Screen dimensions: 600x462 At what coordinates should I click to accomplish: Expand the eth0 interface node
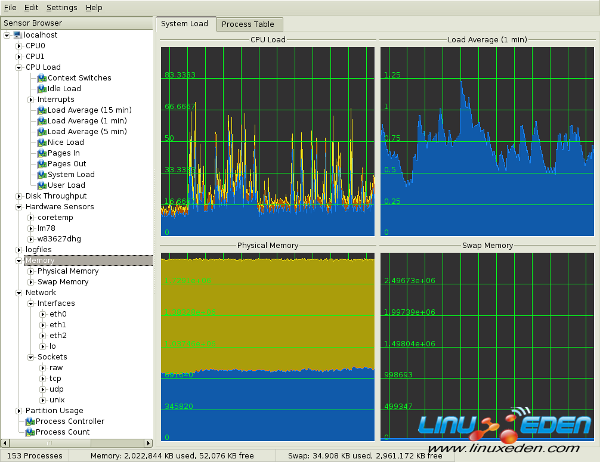coord(43,314)
